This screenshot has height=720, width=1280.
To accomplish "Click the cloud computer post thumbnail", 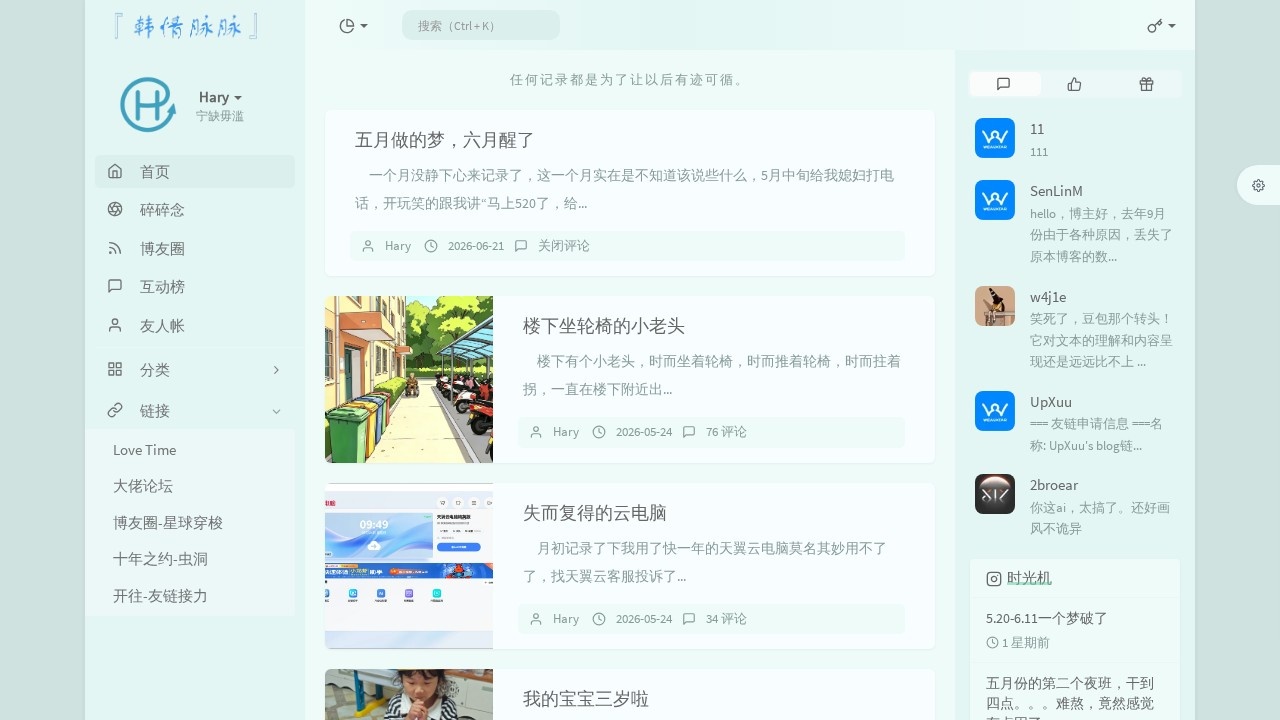I will coord(409,566).
